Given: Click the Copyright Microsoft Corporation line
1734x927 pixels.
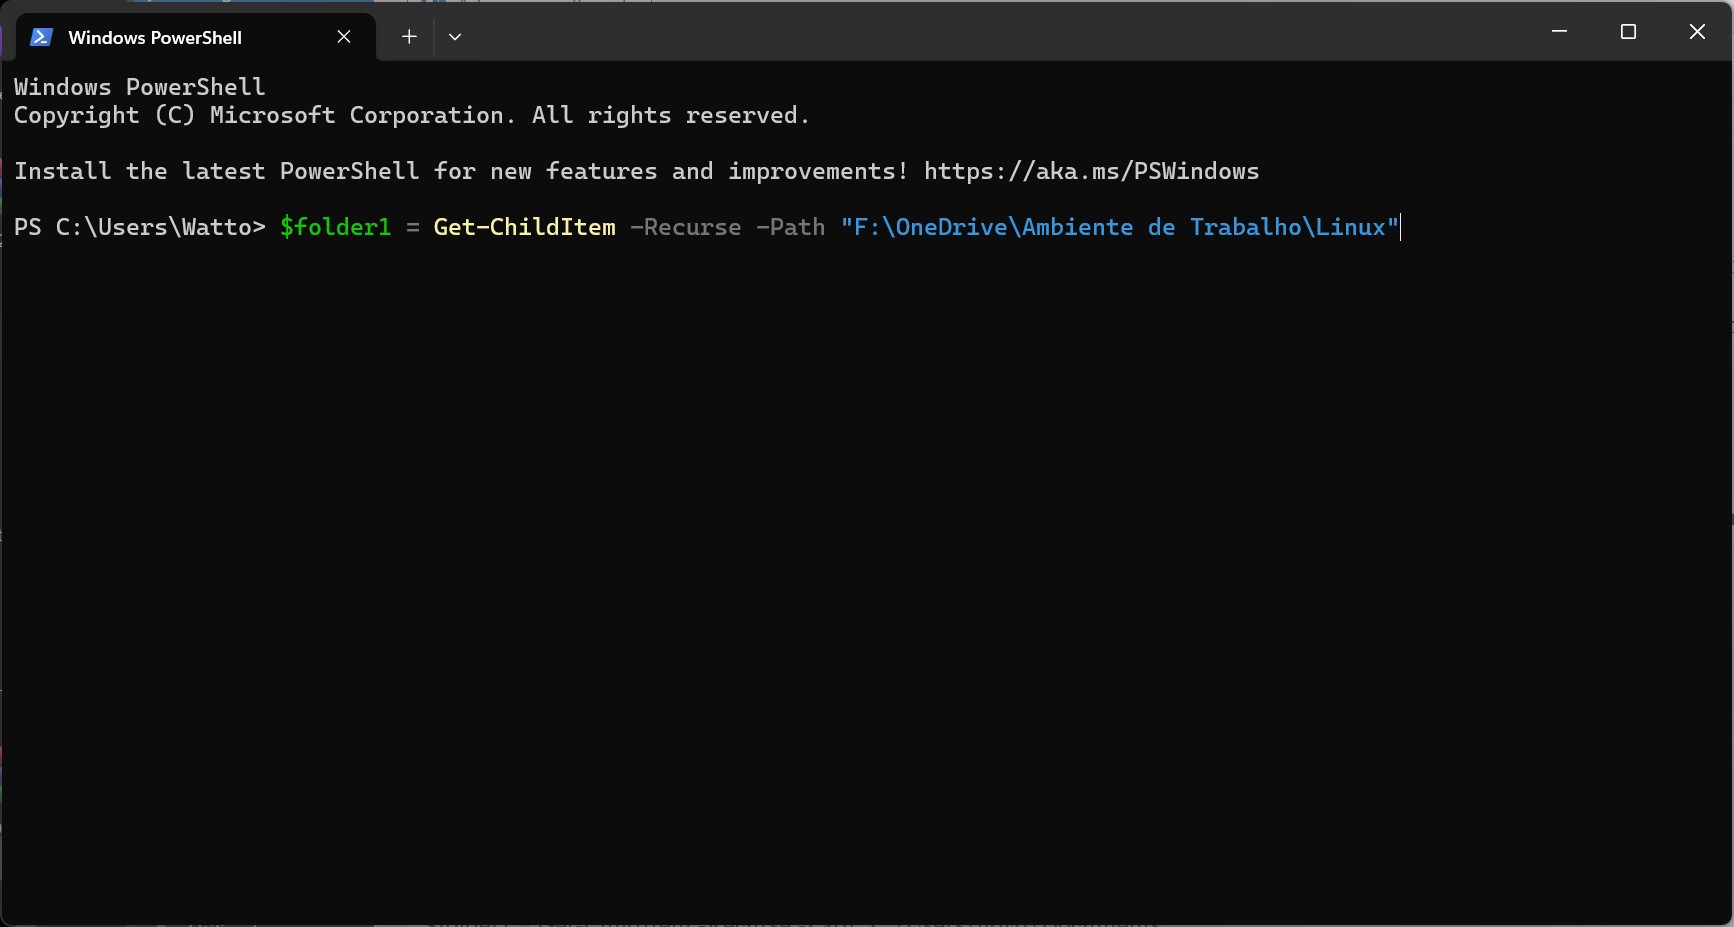Looking at the screenshot, I should click(411, 116).
